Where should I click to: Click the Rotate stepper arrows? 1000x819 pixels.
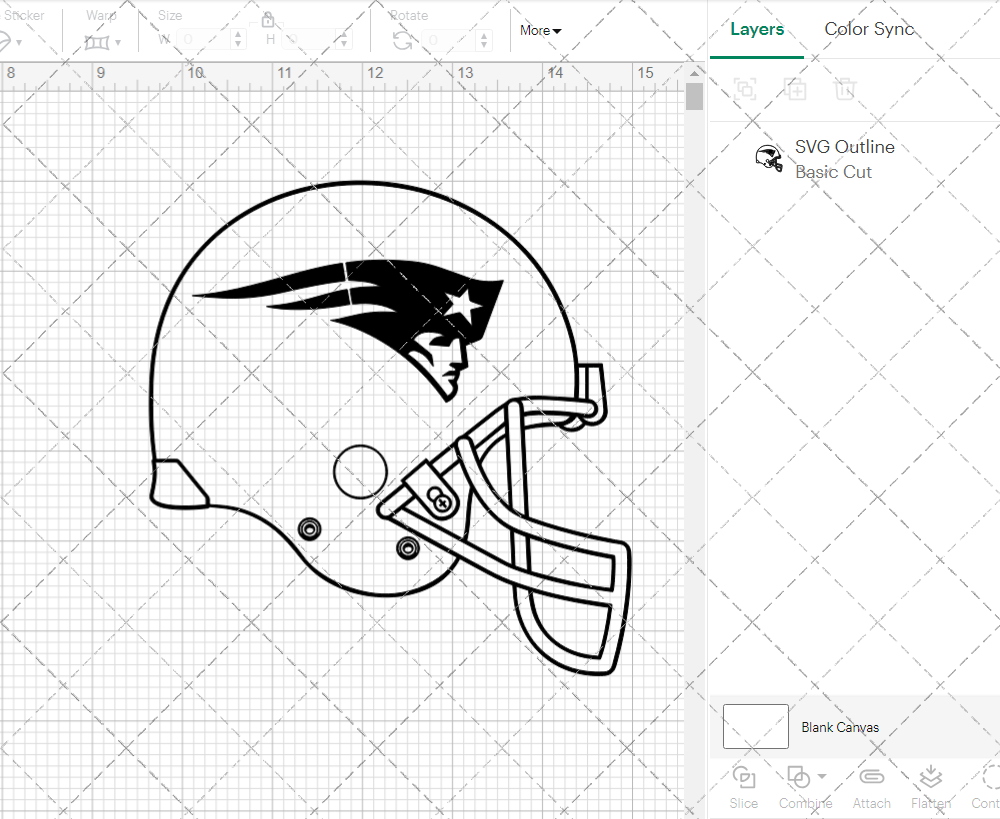coord(485,40)
